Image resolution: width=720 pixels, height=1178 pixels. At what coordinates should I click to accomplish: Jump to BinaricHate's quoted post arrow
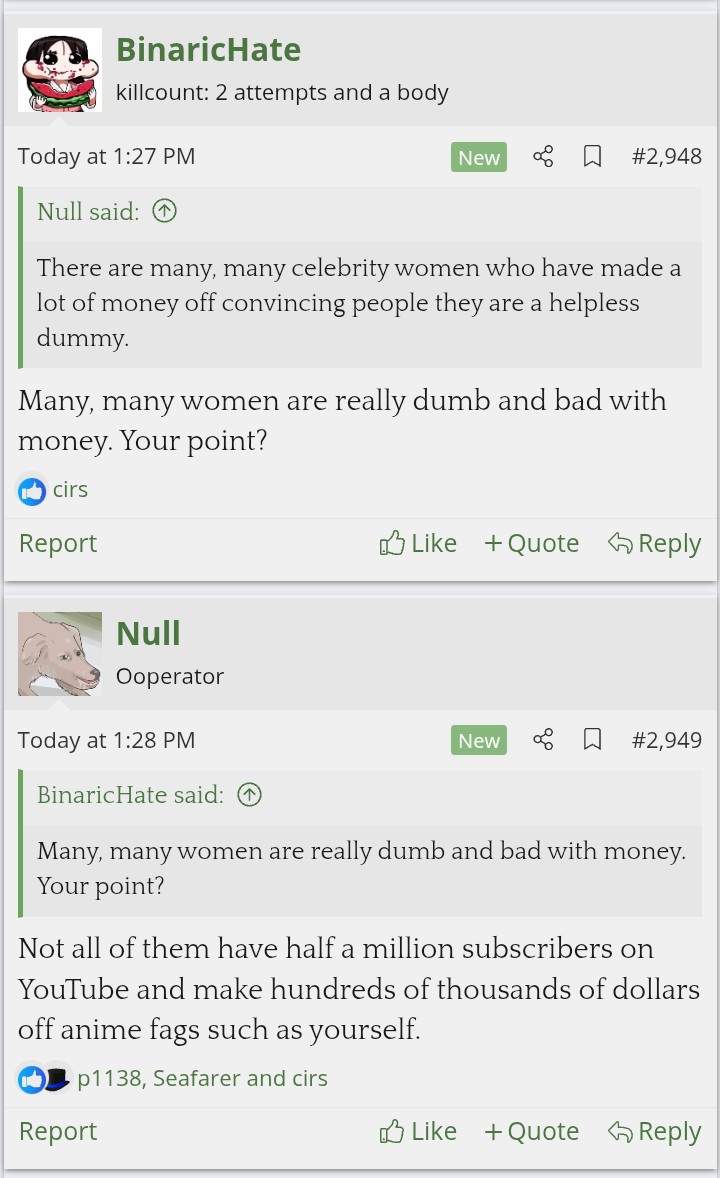249,795
